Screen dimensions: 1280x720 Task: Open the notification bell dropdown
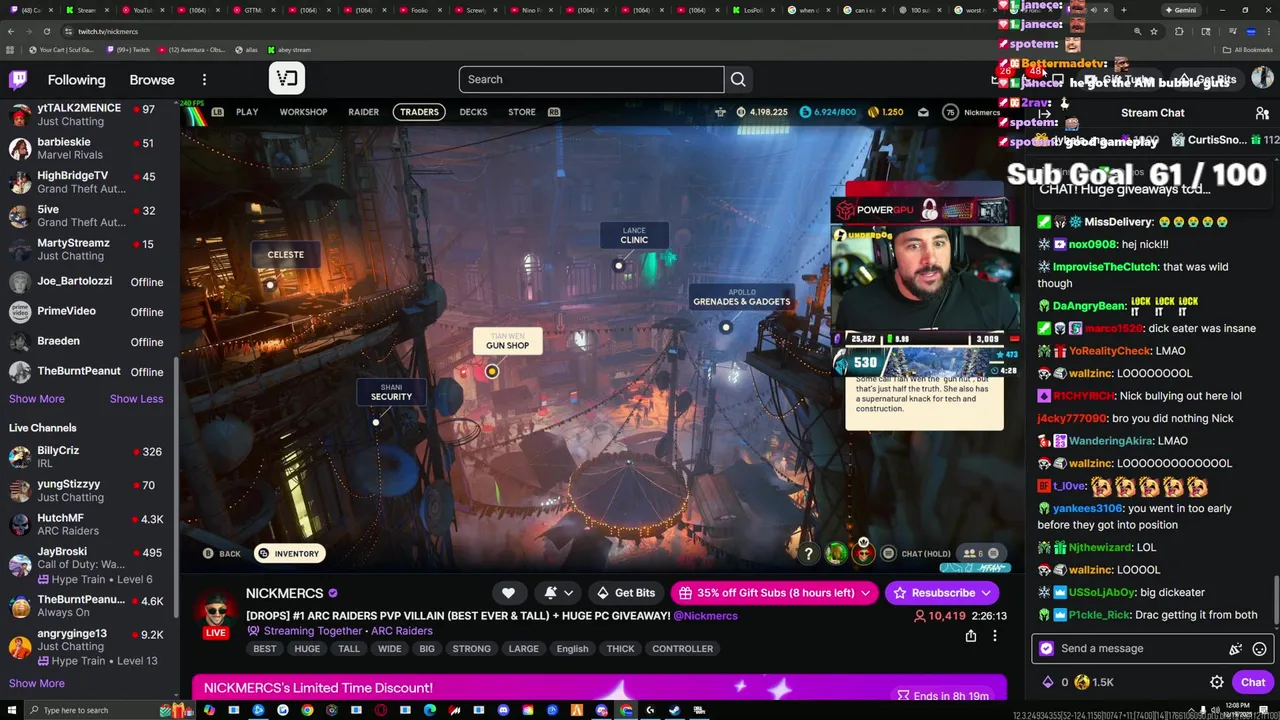pyautogui.click(x=558, y=593)
